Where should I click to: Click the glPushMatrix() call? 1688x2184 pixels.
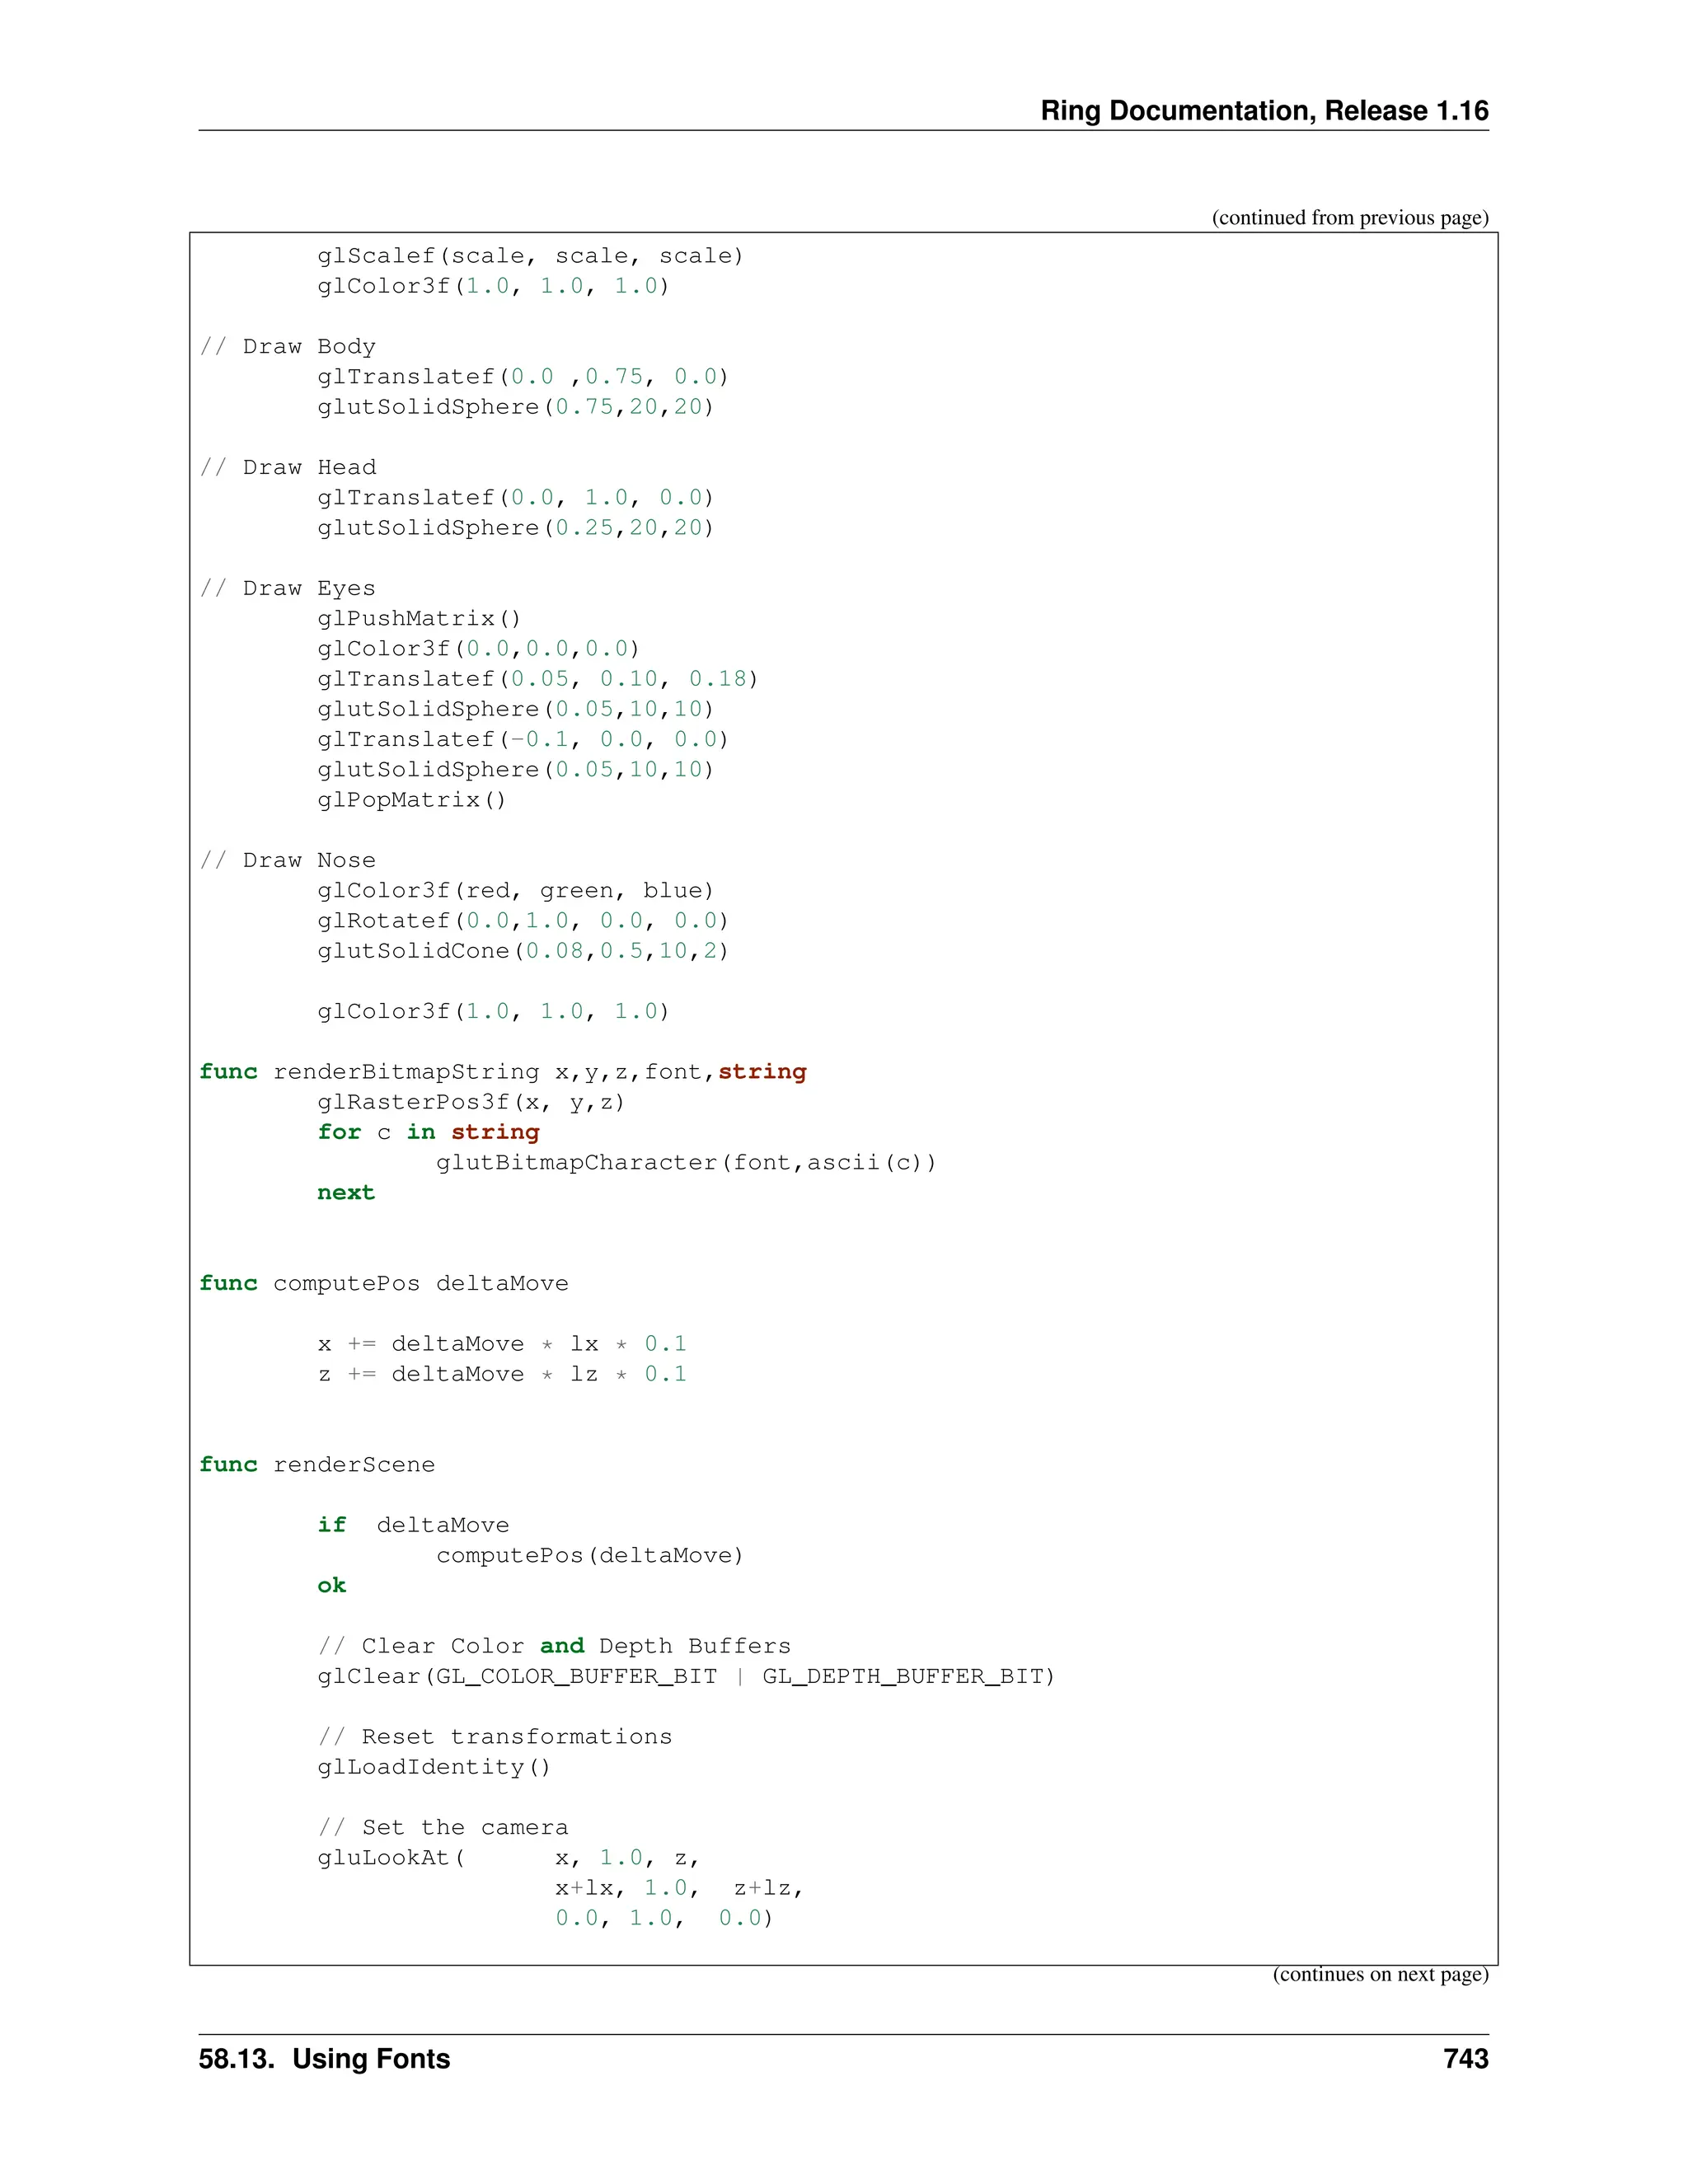pos(419,619)
